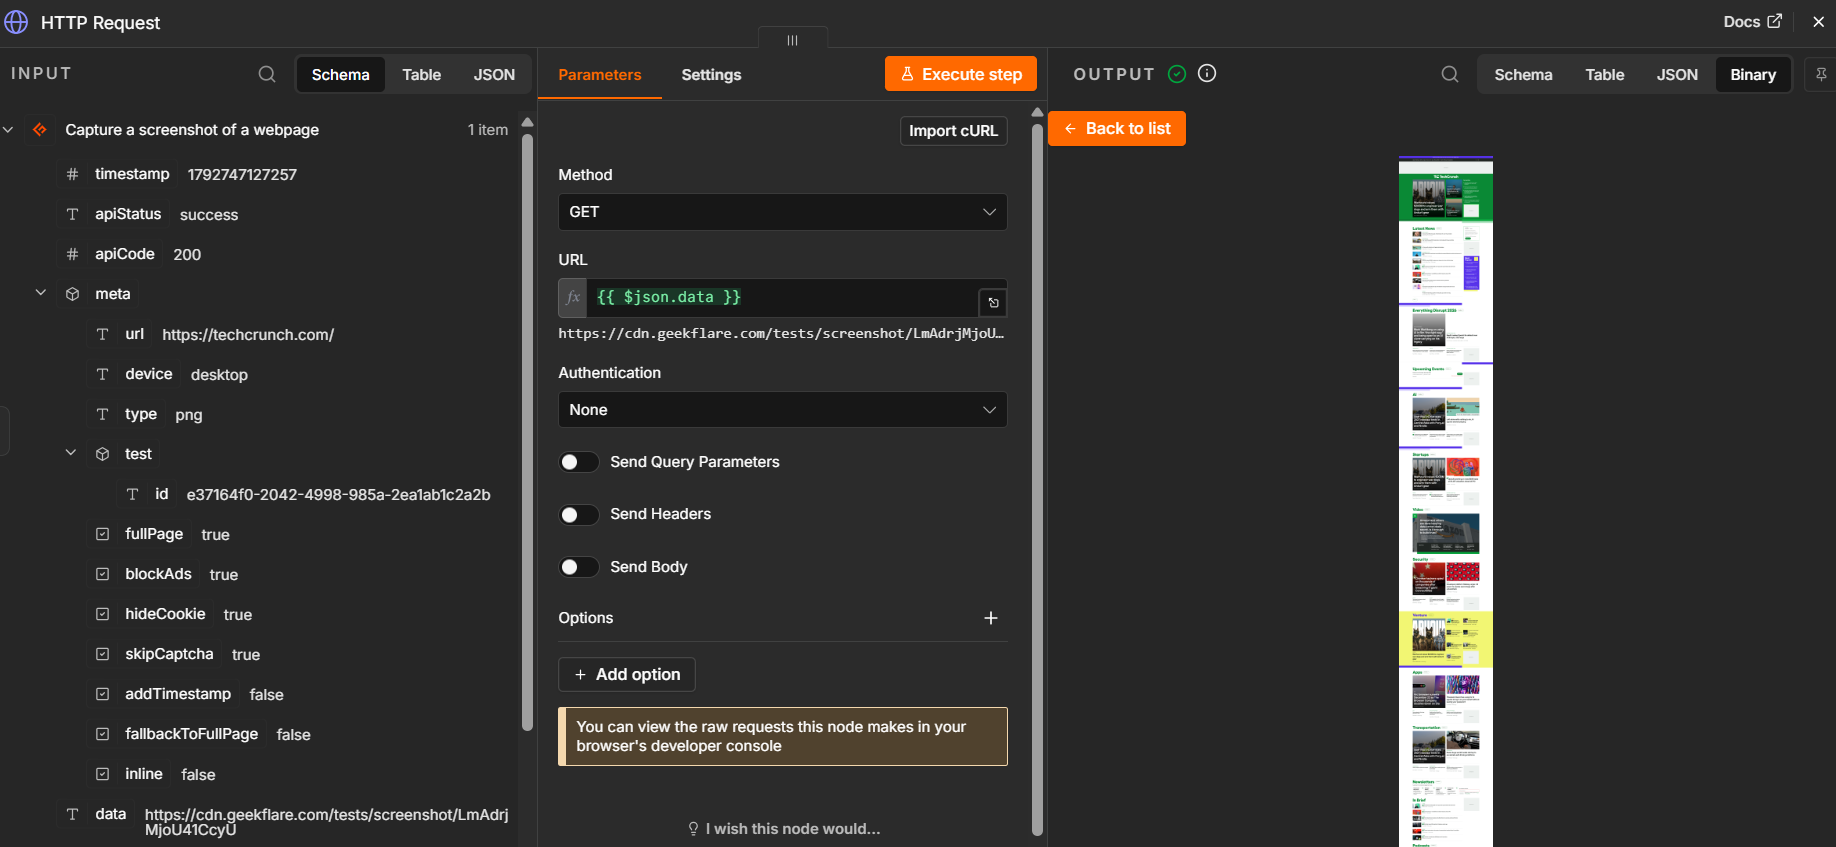Click the input panel vertical scrollbar
Screen dimensions: 1836x847
coord(527,430)
